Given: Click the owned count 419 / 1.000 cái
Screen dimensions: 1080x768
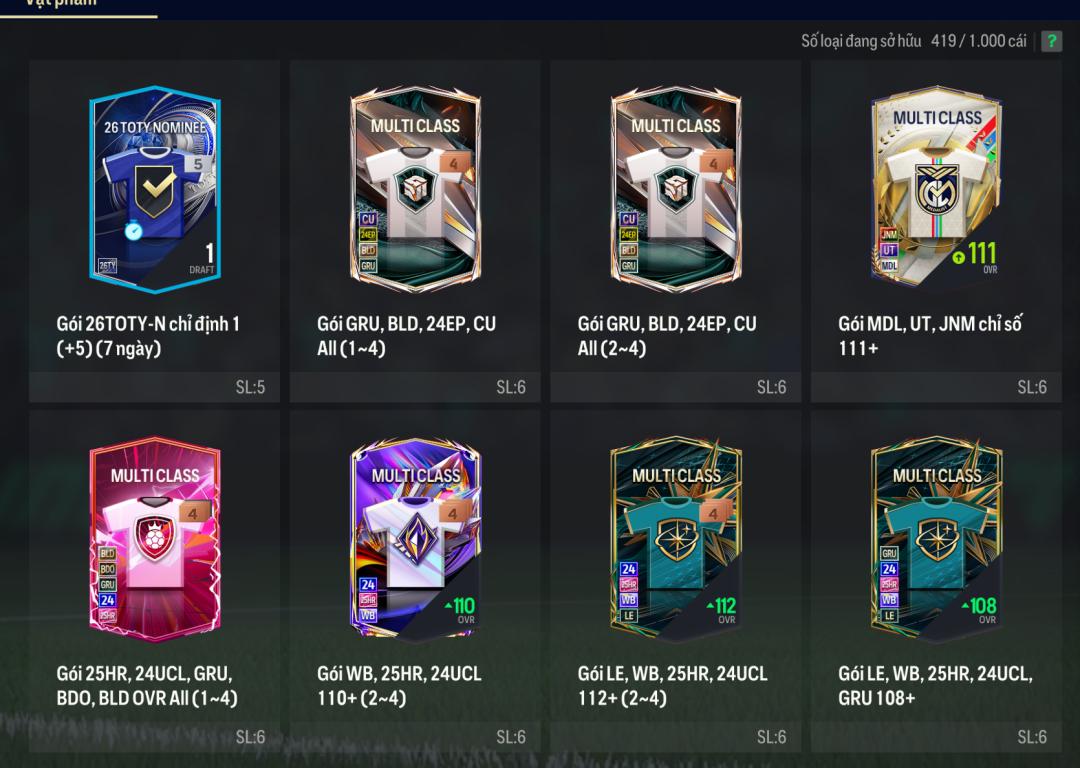Looking at the screenshot, I should click(979, 41).
